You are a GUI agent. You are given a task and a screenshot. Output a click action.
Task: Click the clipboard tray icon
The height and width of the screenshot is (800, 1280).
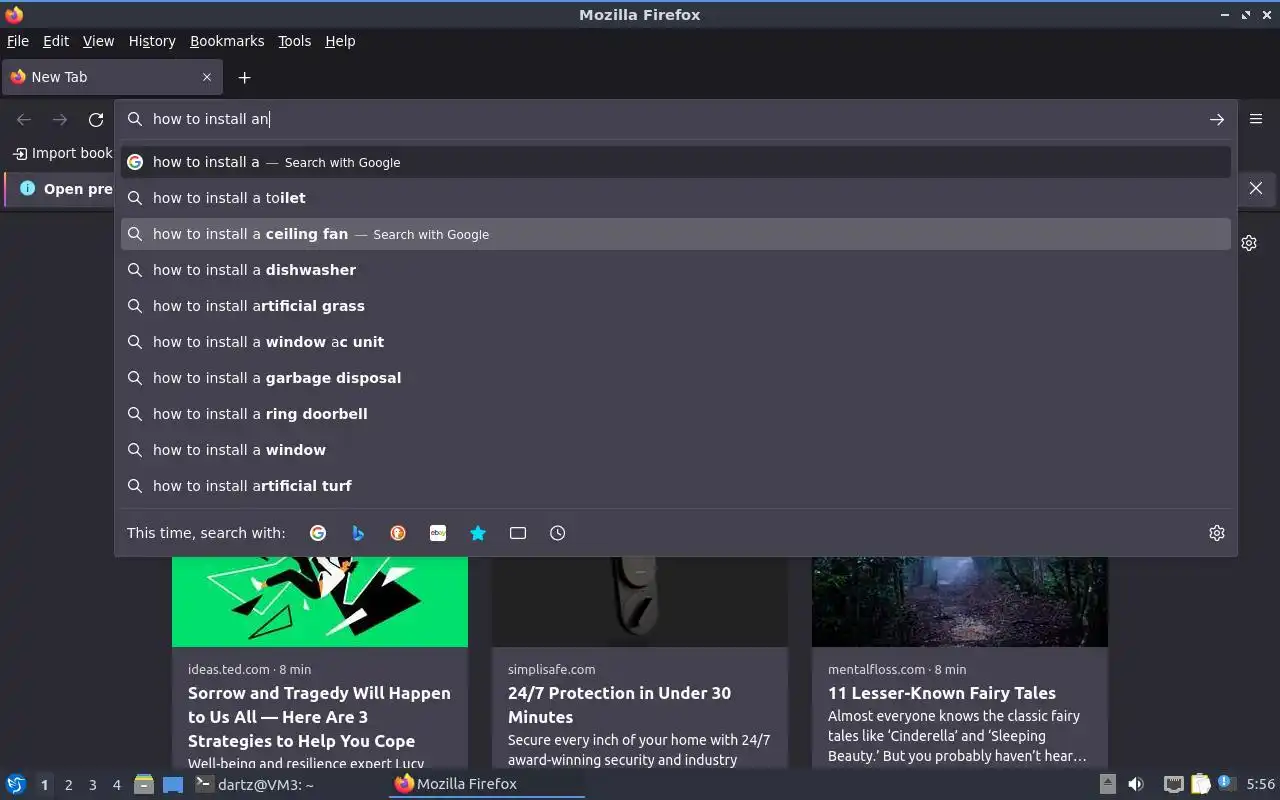click(1200, 784)
